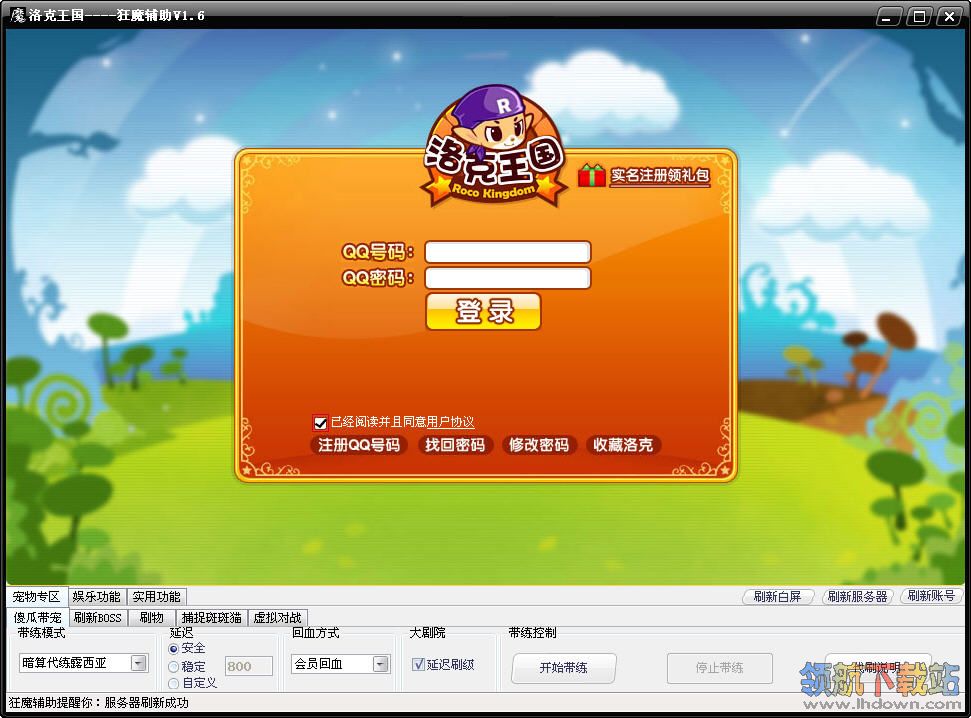971x718 pixels.
Task: Minimize the 狂魔辅助 window
Action: 887,17
